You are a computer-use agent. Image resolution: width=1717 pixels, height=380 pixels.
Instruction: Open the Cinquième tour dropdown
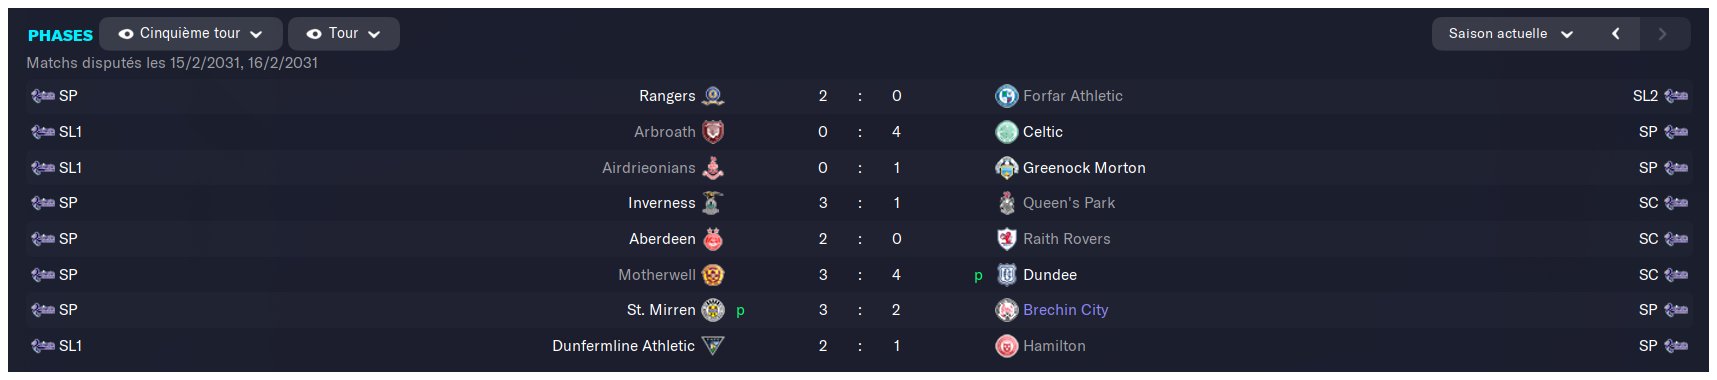tap(191, 33)
